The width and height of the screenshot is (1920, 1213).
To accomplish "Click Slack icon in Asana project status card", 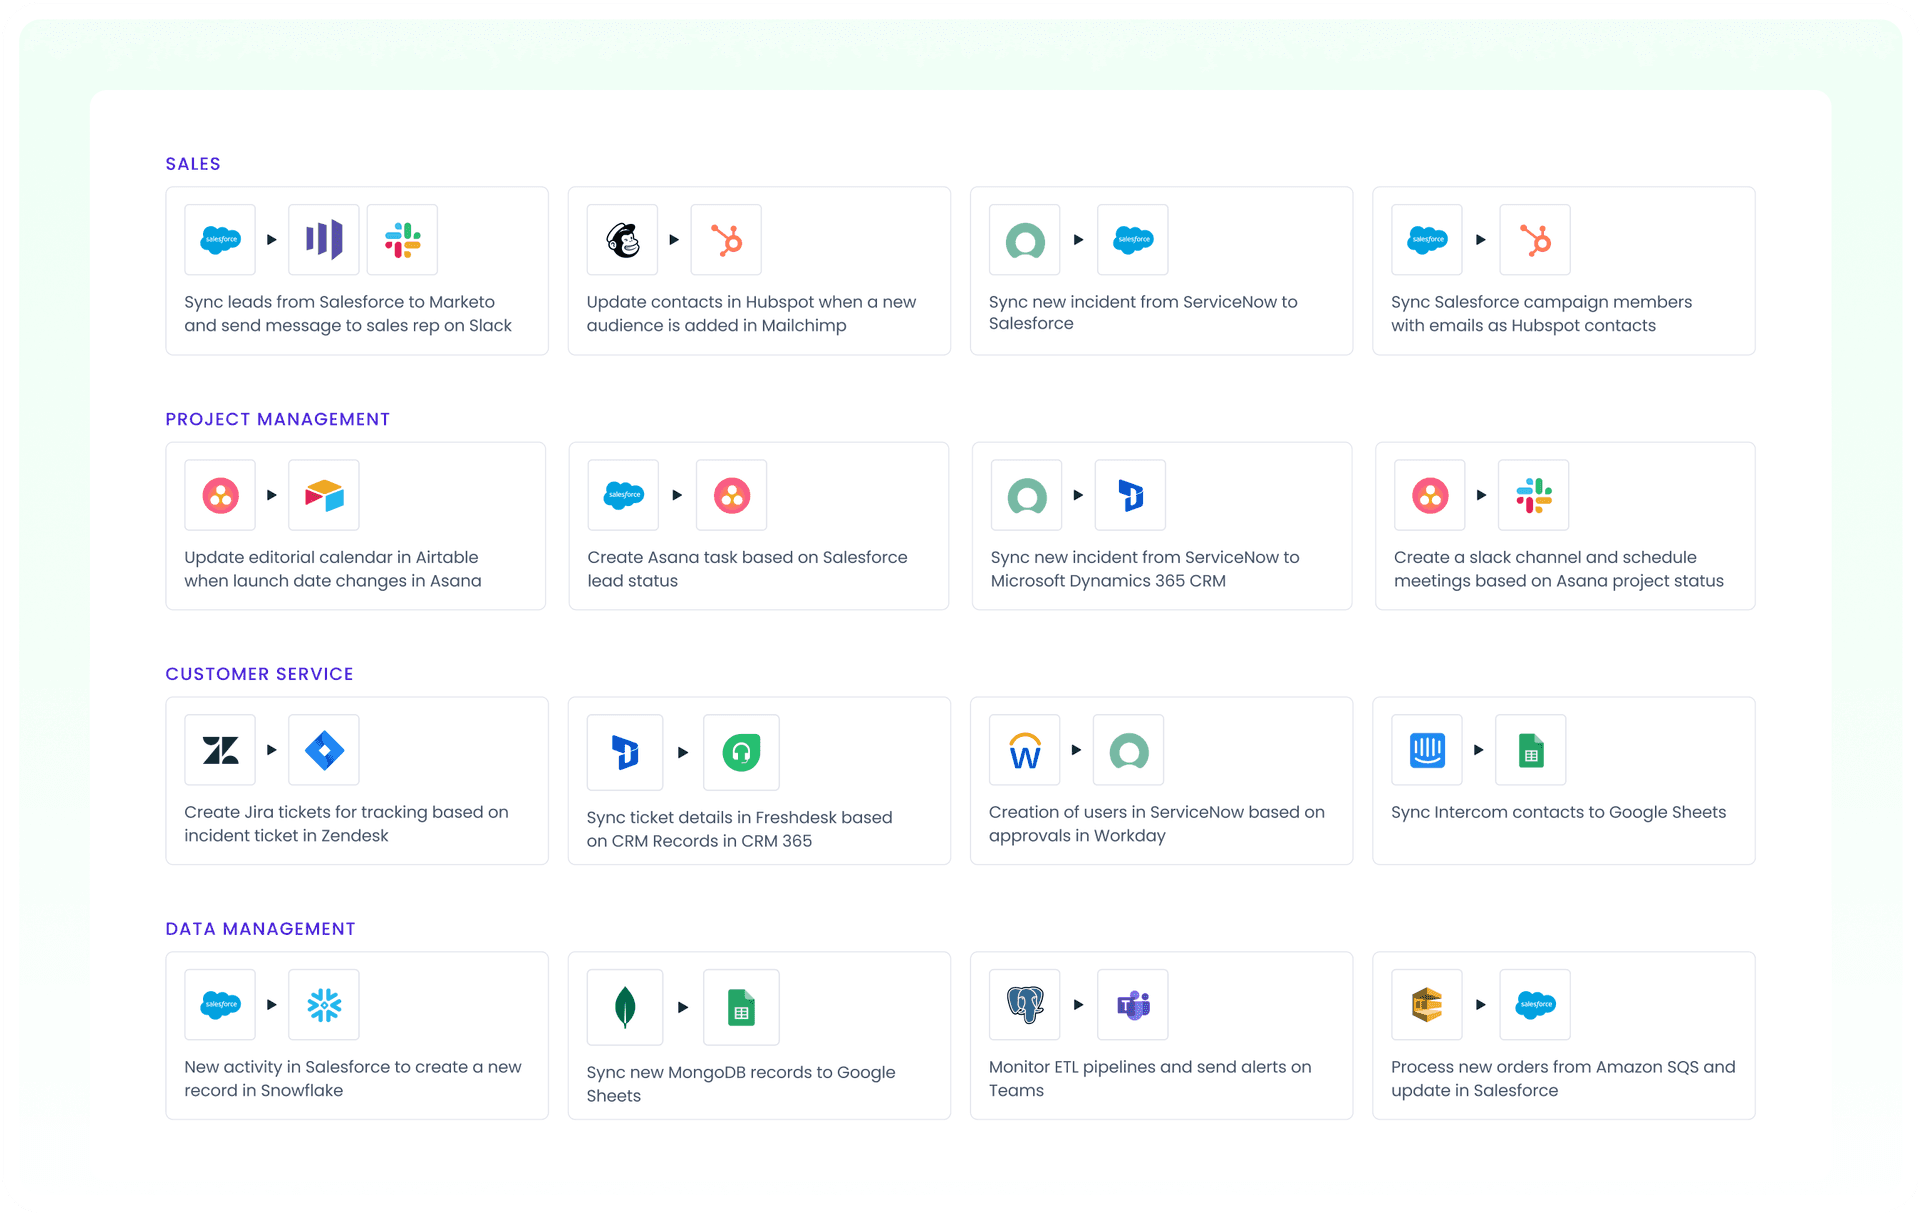I will click(1533, 495).
